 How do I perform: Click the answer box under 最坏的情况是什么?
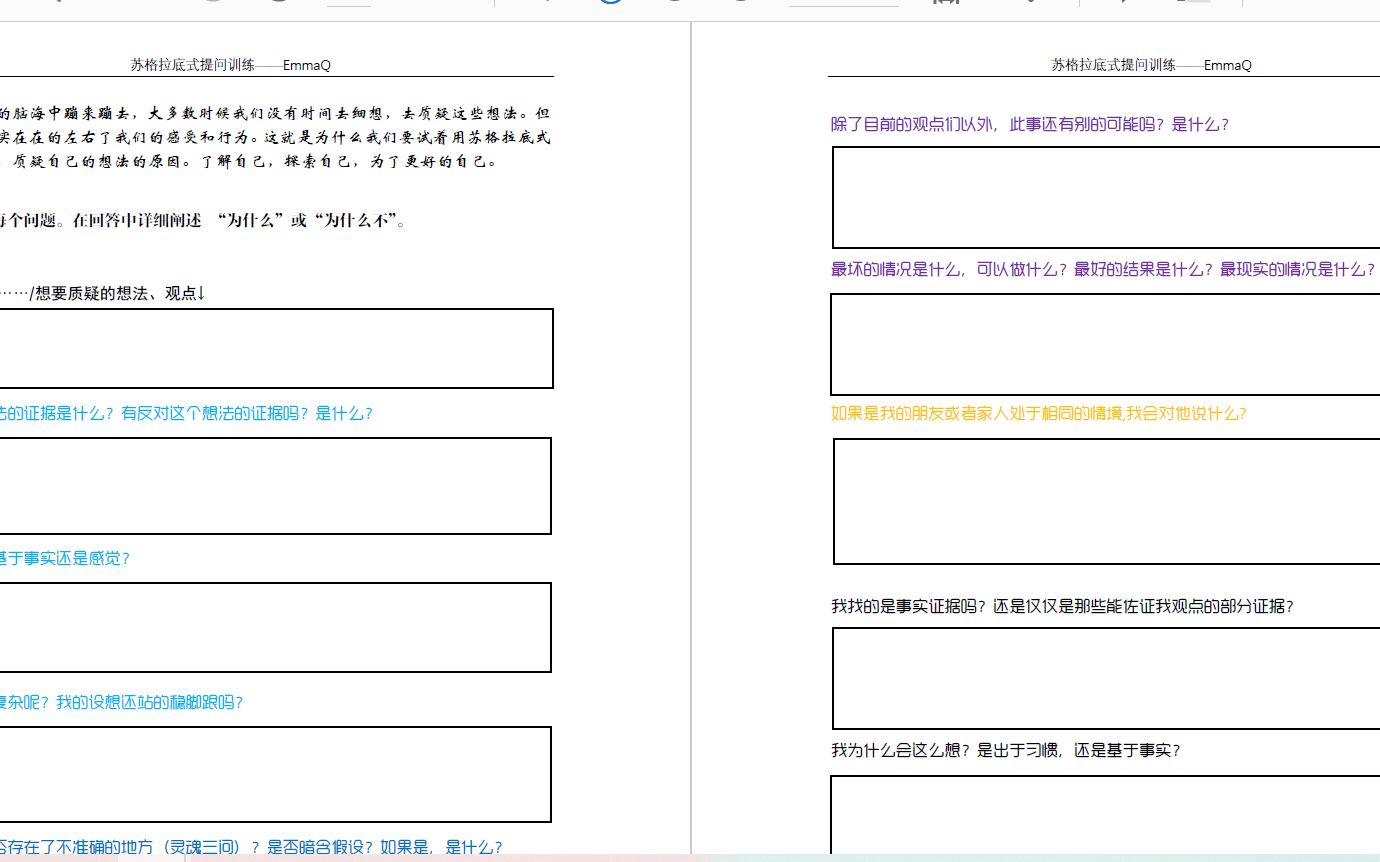pos(1105,344)
